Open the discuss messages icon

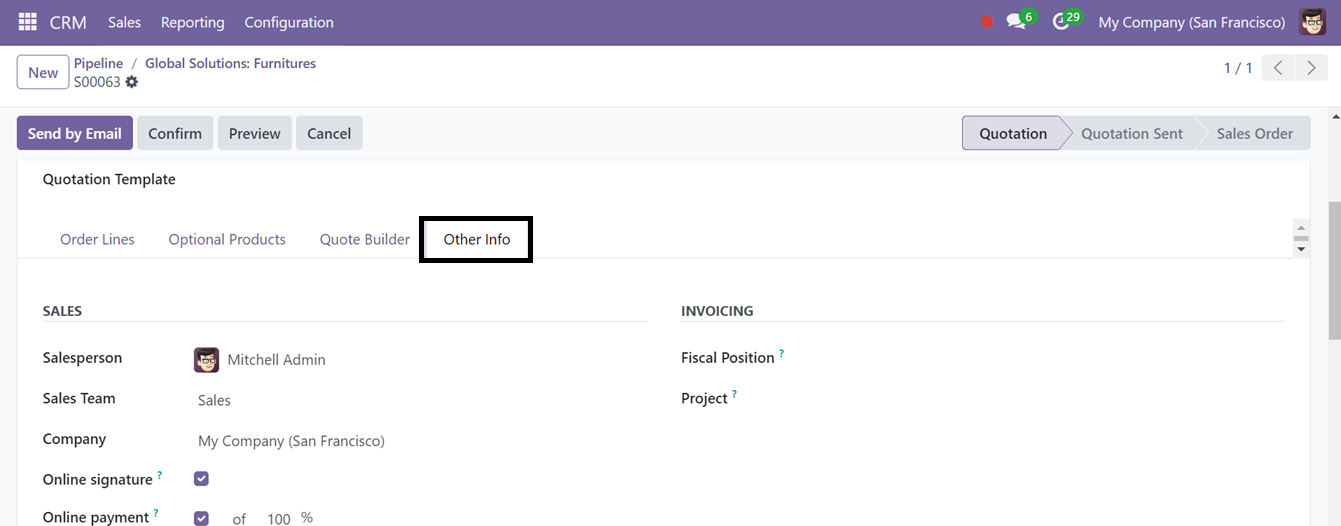(1016, 22)
